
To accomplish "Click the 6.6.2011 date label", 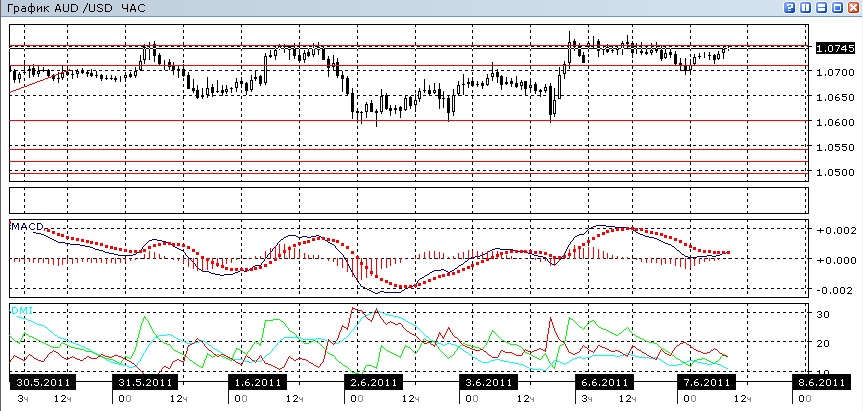I will click(x=604, y=382).
